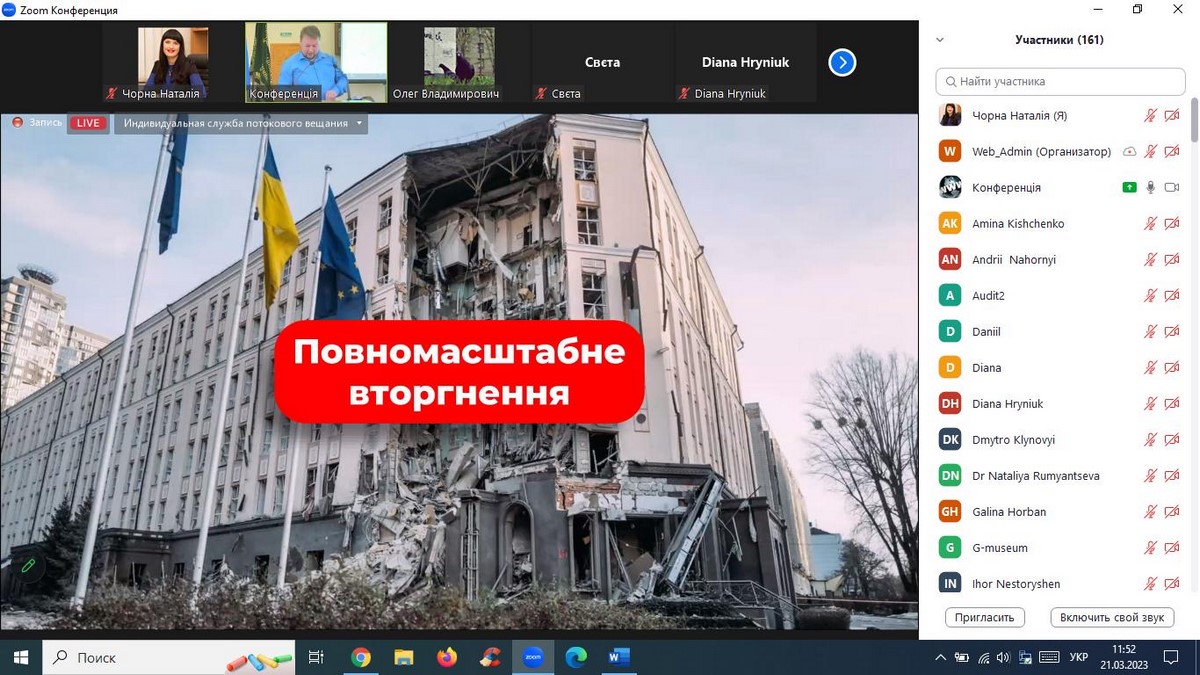Show next video thumbnails with arrow
The image size is (1200, 675).
point(842,63)
